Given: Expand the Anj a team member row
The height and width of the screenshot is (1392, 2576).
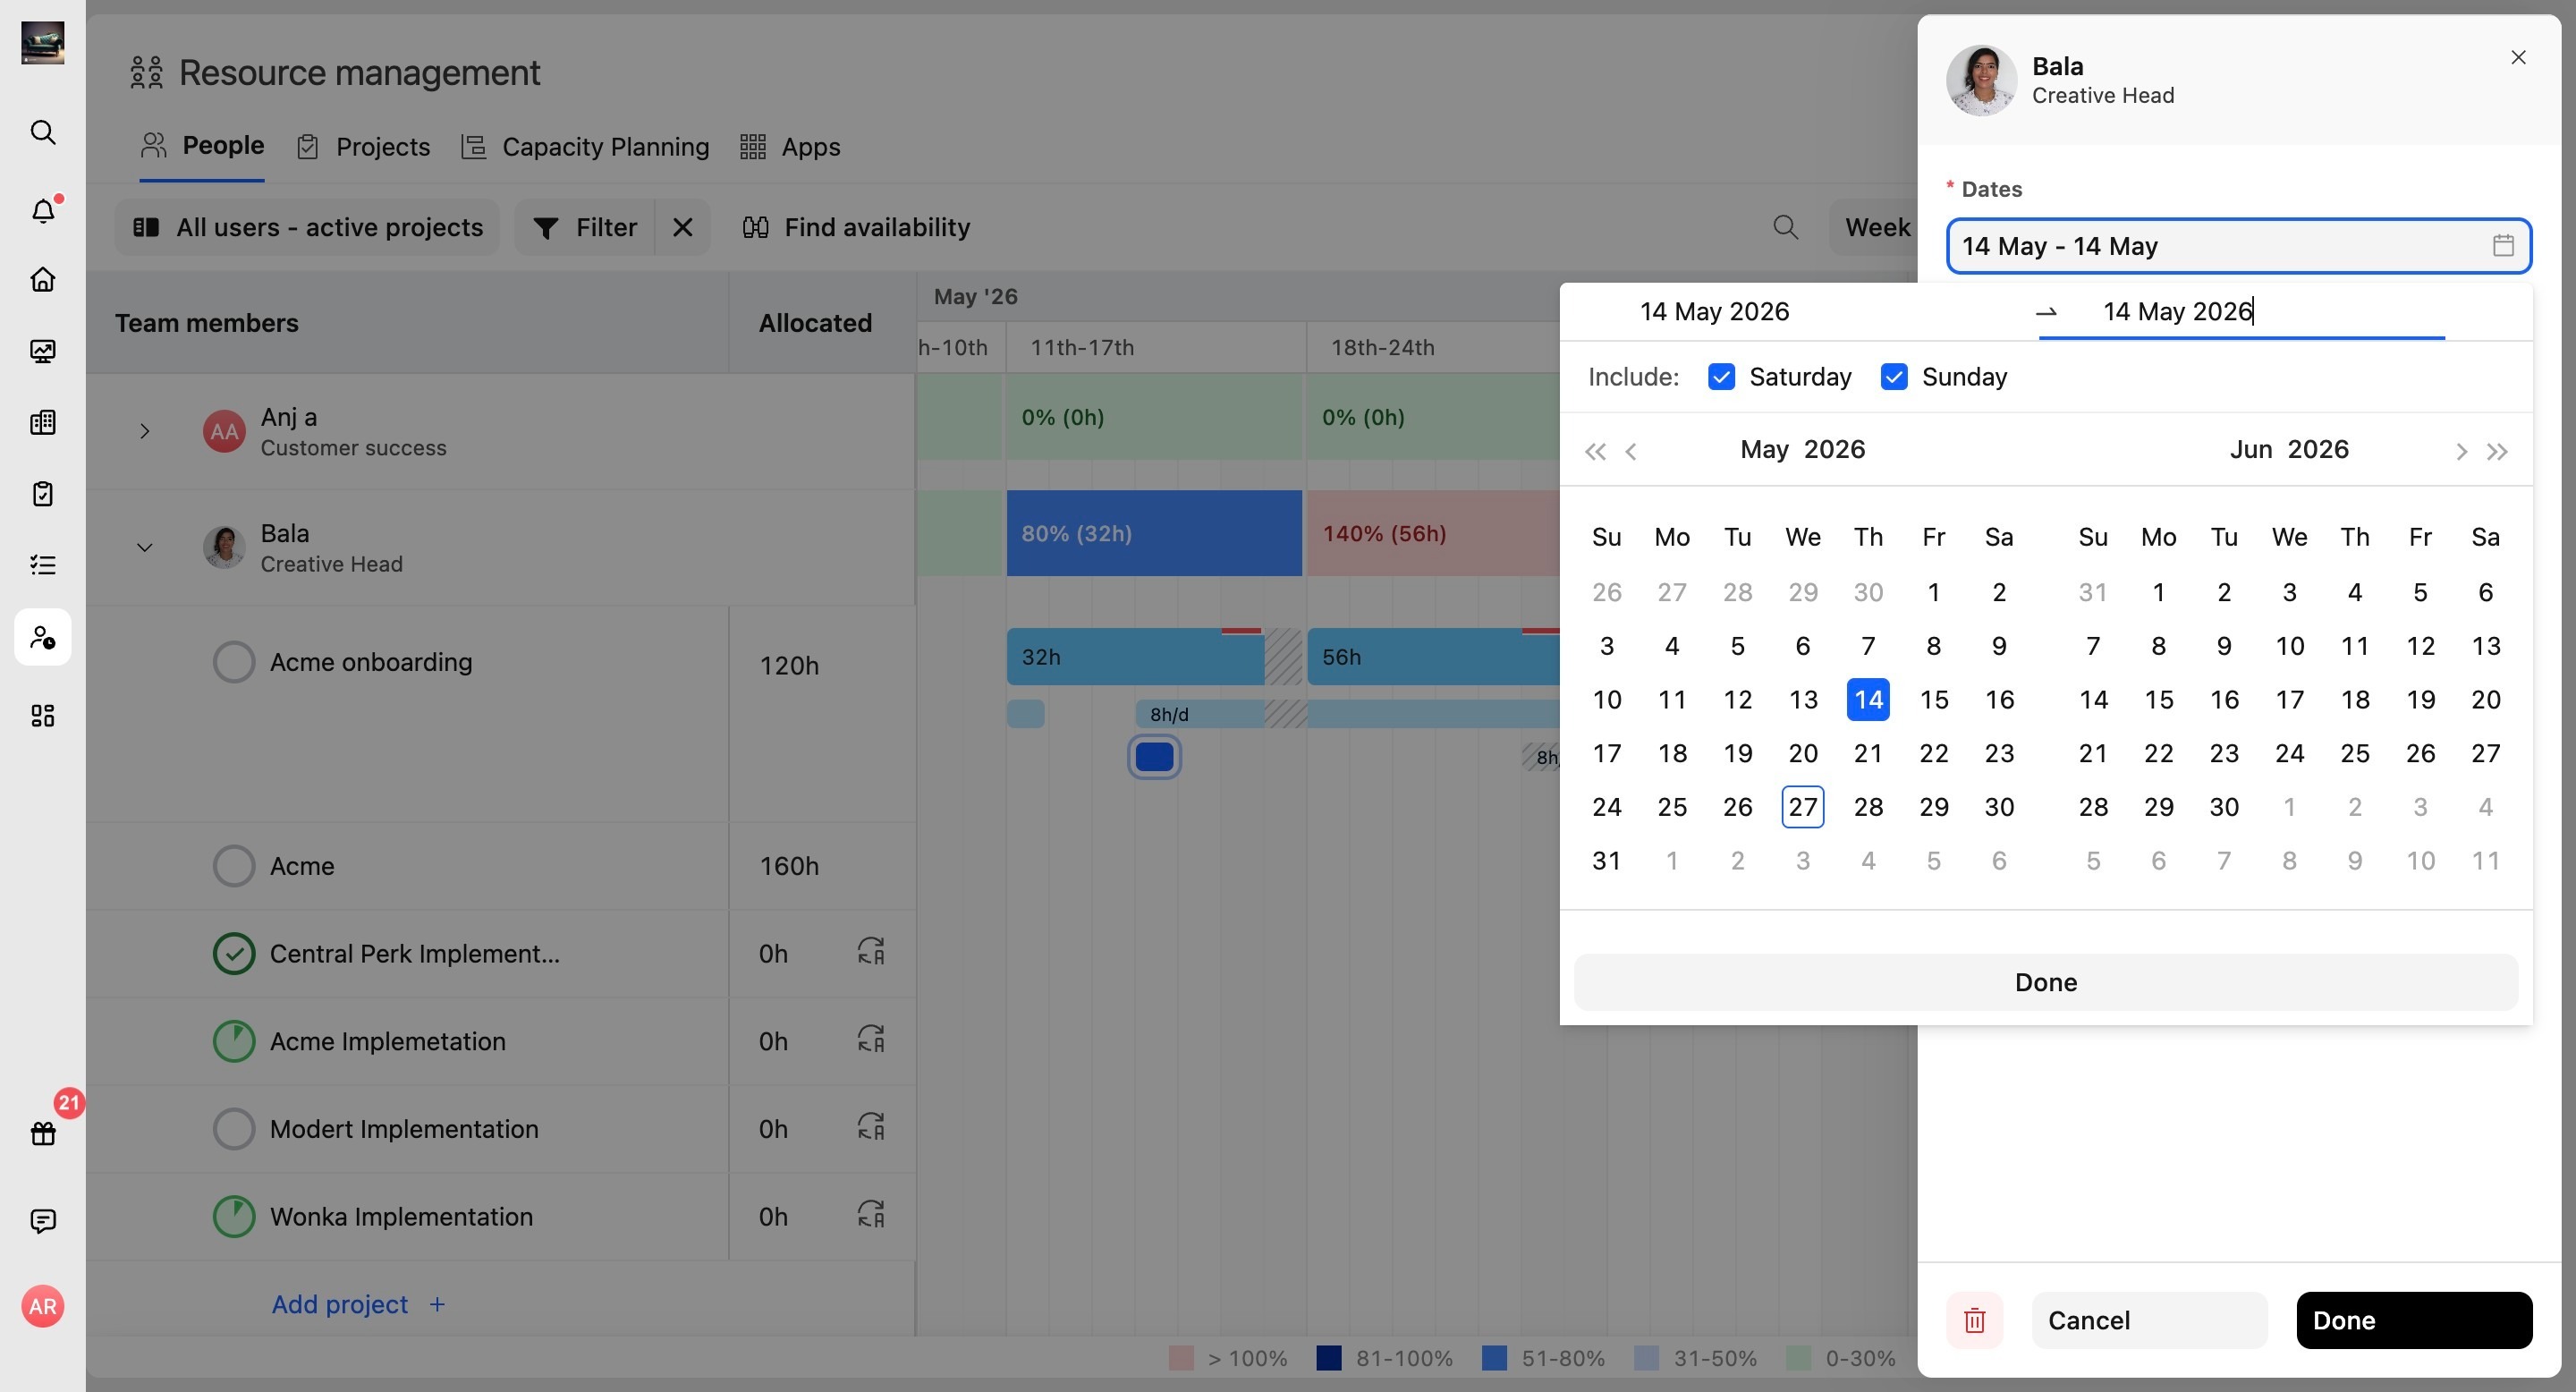Looking at the screenshot, I should point(145,431).
